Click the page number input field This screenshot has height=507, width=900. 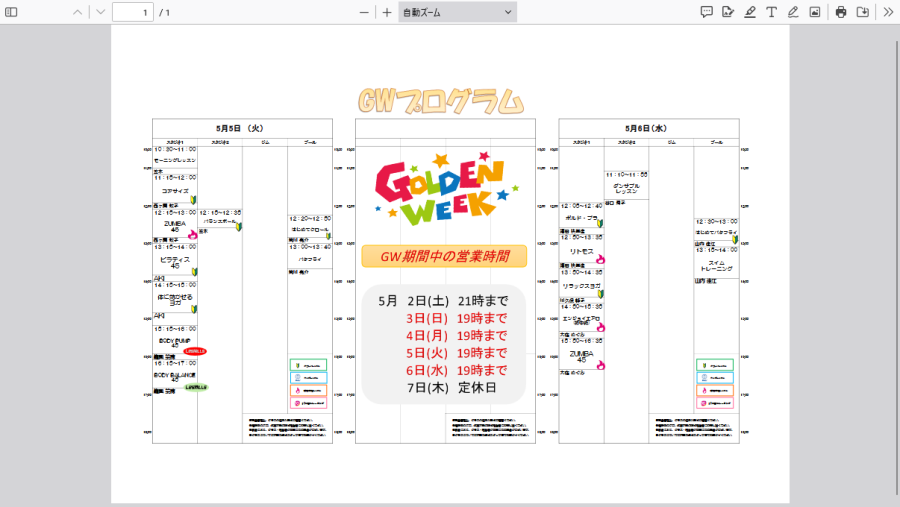pos(132,12)
